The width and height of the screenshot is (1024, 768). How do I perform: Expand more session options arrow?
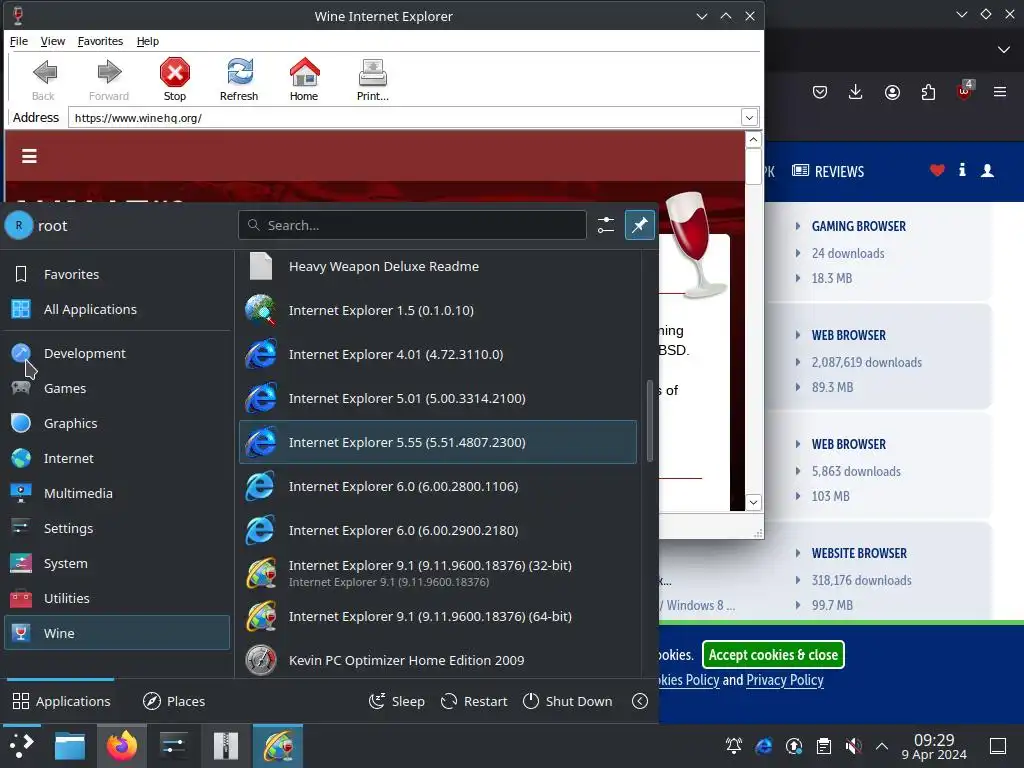click(640, 701)
